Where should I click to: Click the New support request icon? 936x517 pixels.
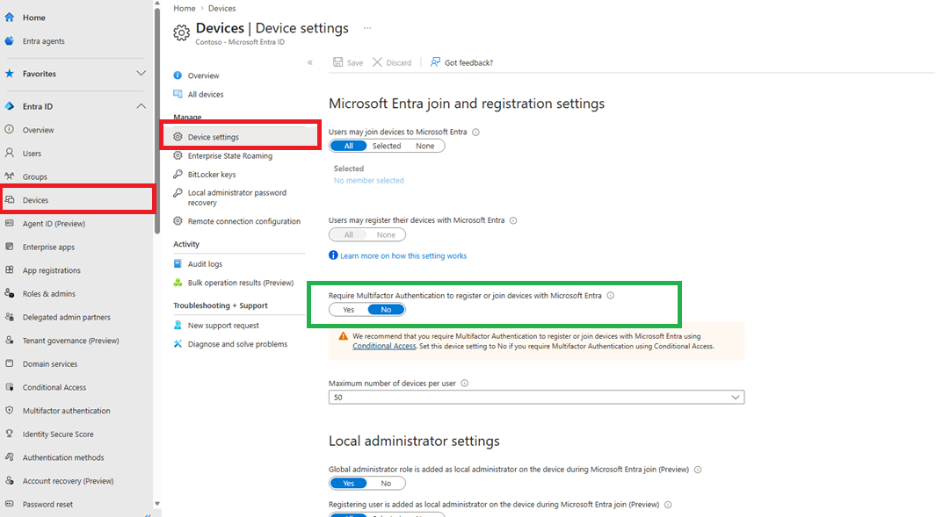[x=178, y=325]
